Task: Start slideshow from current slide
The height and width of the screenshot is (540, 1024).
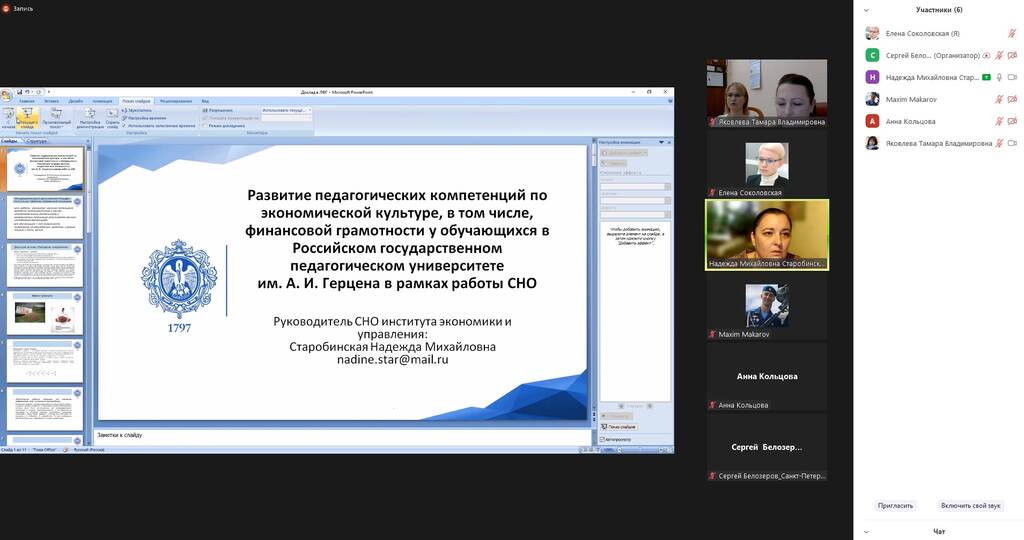Action: click(x=27, y=118)
